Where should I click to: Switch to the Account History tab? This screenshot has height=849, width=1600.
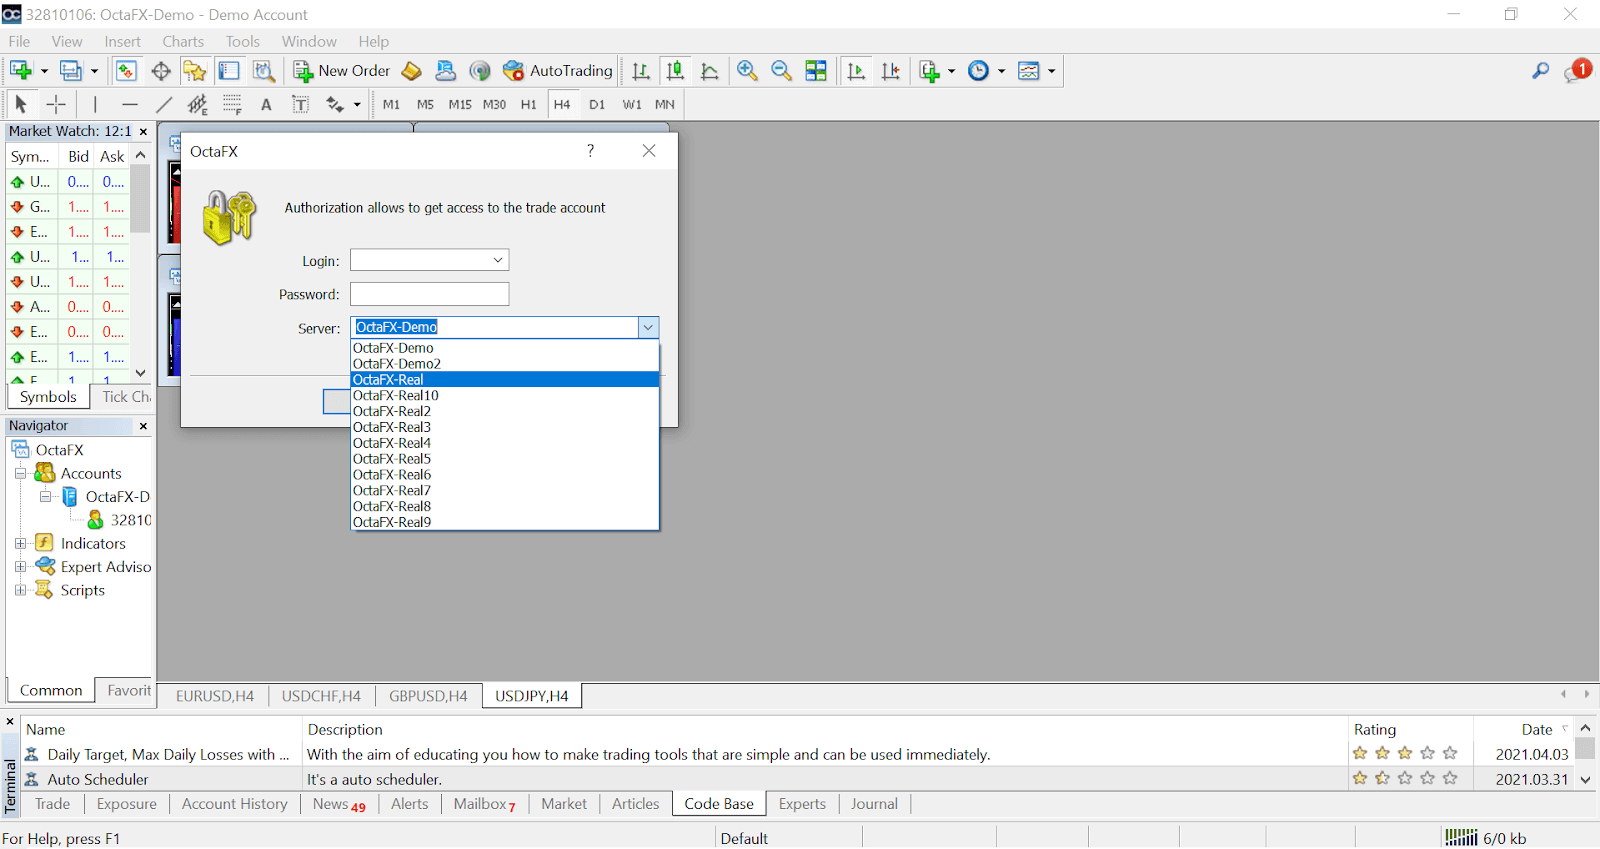click(x=234, y=804)
